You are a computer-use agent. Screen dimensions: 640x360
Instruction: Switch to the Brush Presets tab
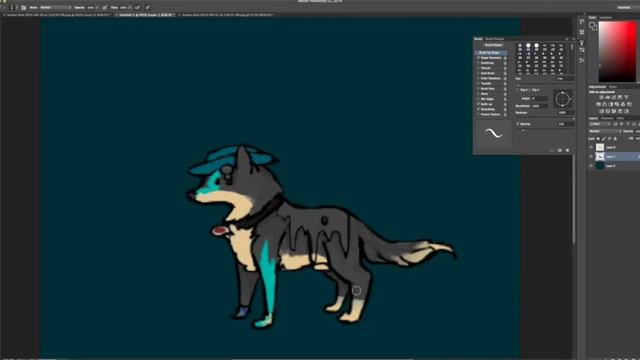click(494, 39)
